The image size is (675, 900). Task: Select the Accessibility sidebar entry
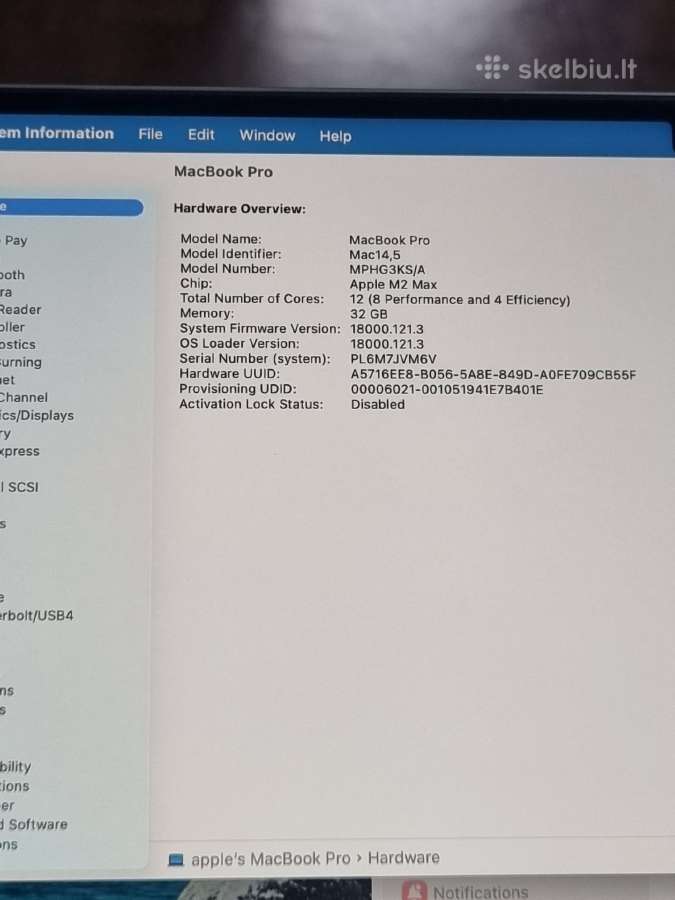15,767
